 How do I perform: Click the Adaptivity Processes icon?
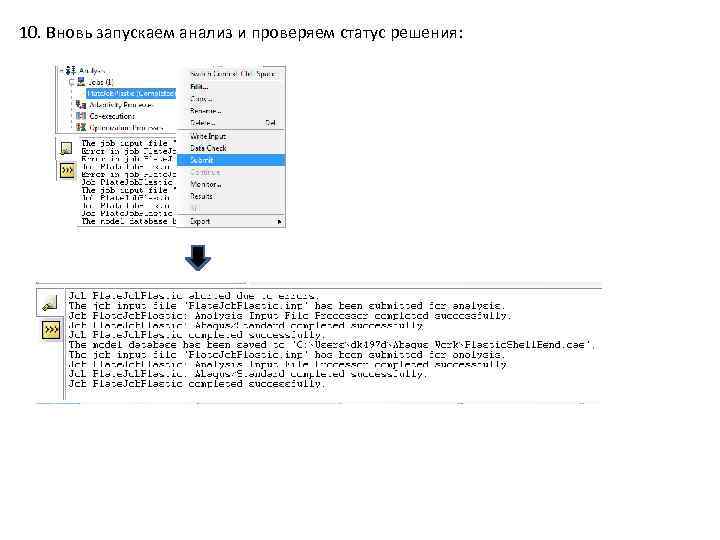pos(81,105)
